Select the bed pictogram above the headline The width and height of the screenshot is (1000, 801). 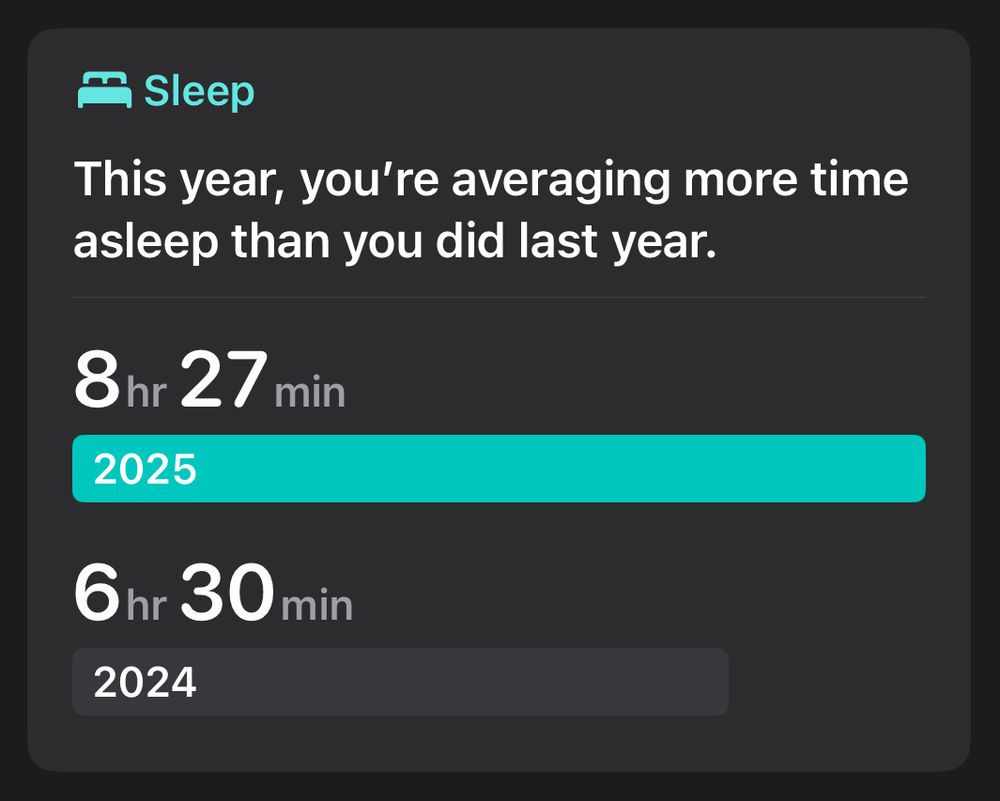click(105, 90)
